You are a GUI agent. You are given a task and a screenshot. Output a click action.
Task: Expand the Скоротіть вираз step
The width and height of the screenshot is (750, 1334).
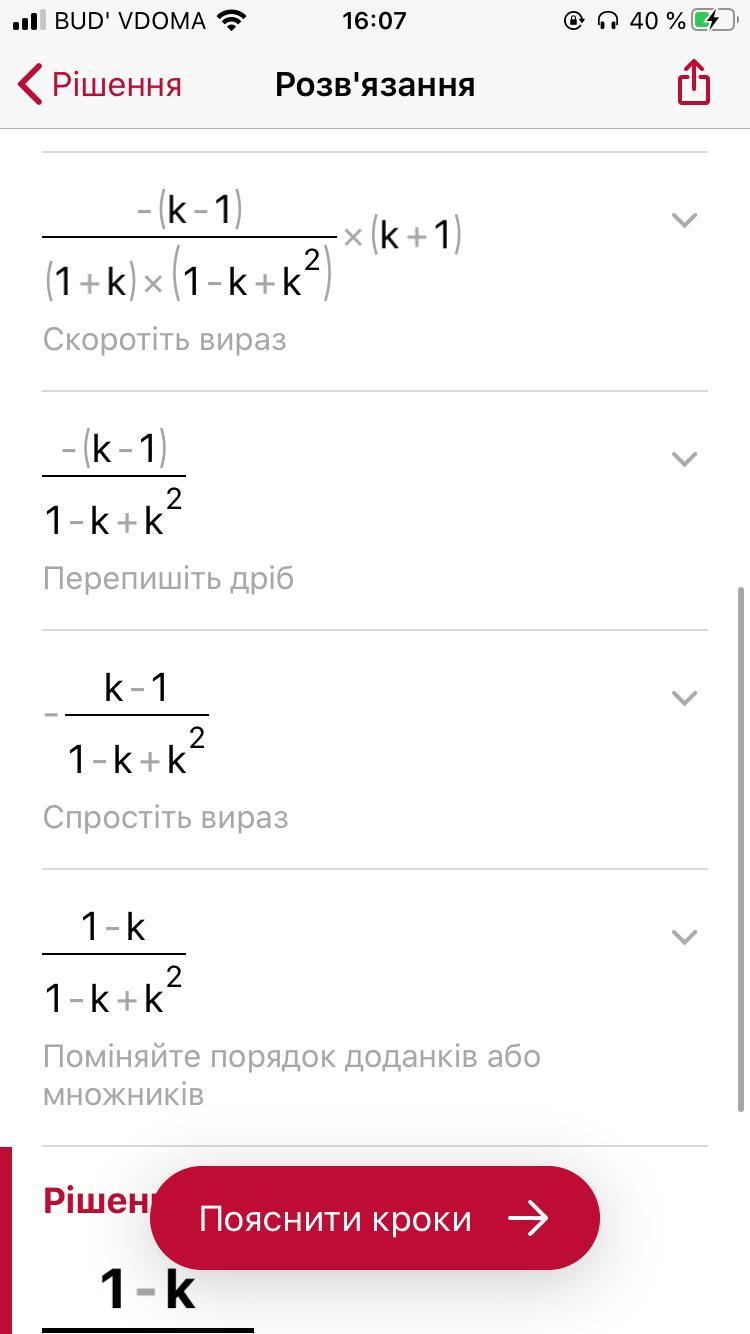(684, 220)
